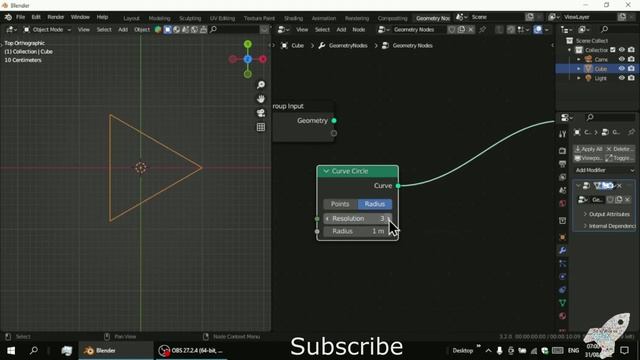
Task: Open the Render menu
Action: point(56,17)
